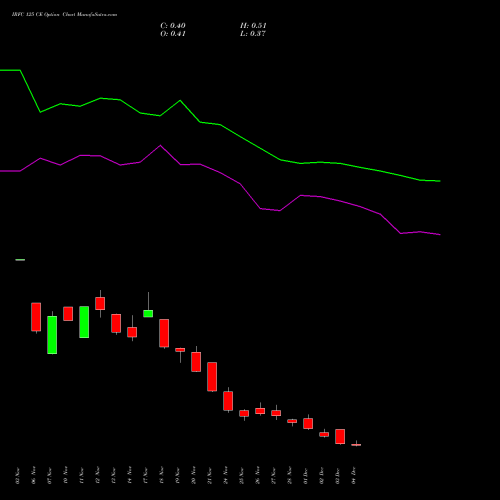Click the 21 Nov date axis label
This screenshot has height=500, width=500.
tap(210, 475)
